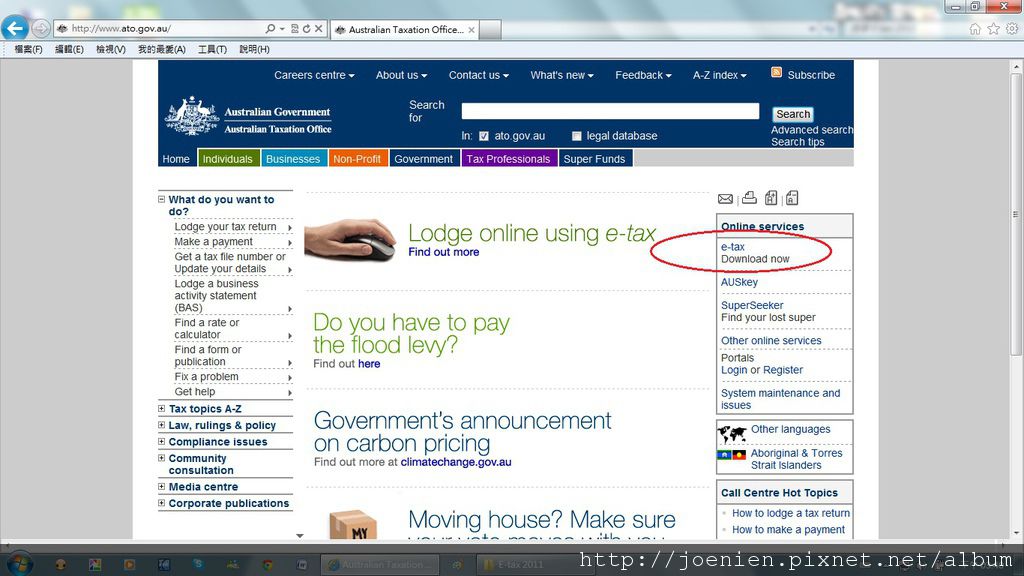The width and height of the screenshot is (1024, 576).
Task: Click the RSS feed icon beside Subscribe
Action: point(776,72)
